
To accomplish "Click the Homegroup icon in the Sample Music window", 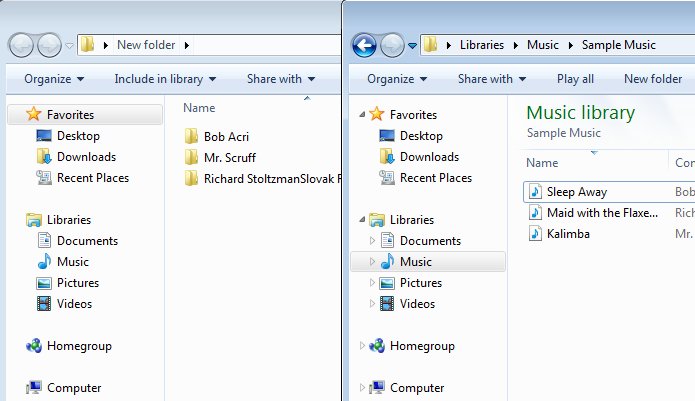I will coord(377,346).
